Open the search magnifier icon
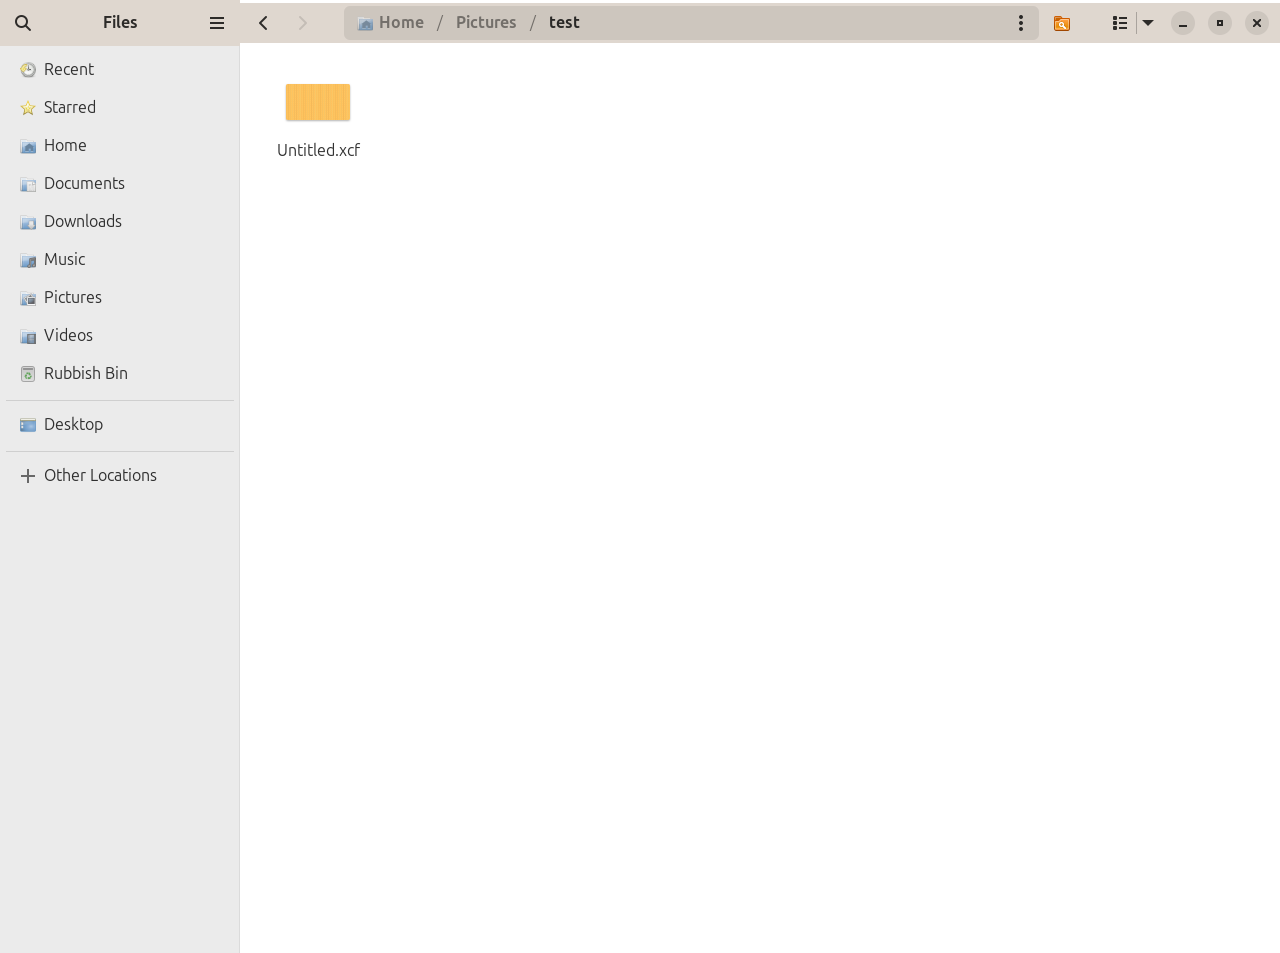The width and height of the screenshot is (1280, 953). (x=23, y=23)
